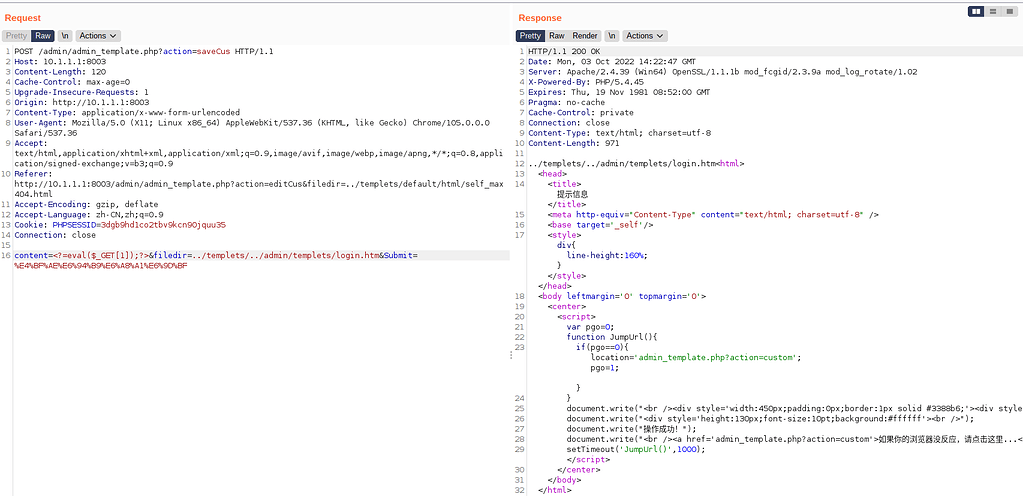
Task: Click the Referer: header label
Action: [33, 174]
